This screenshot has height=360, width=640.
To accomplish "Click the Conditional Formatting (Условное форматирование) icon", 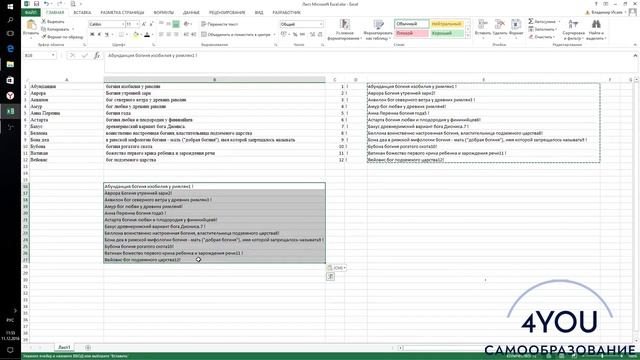I will 344,24.
